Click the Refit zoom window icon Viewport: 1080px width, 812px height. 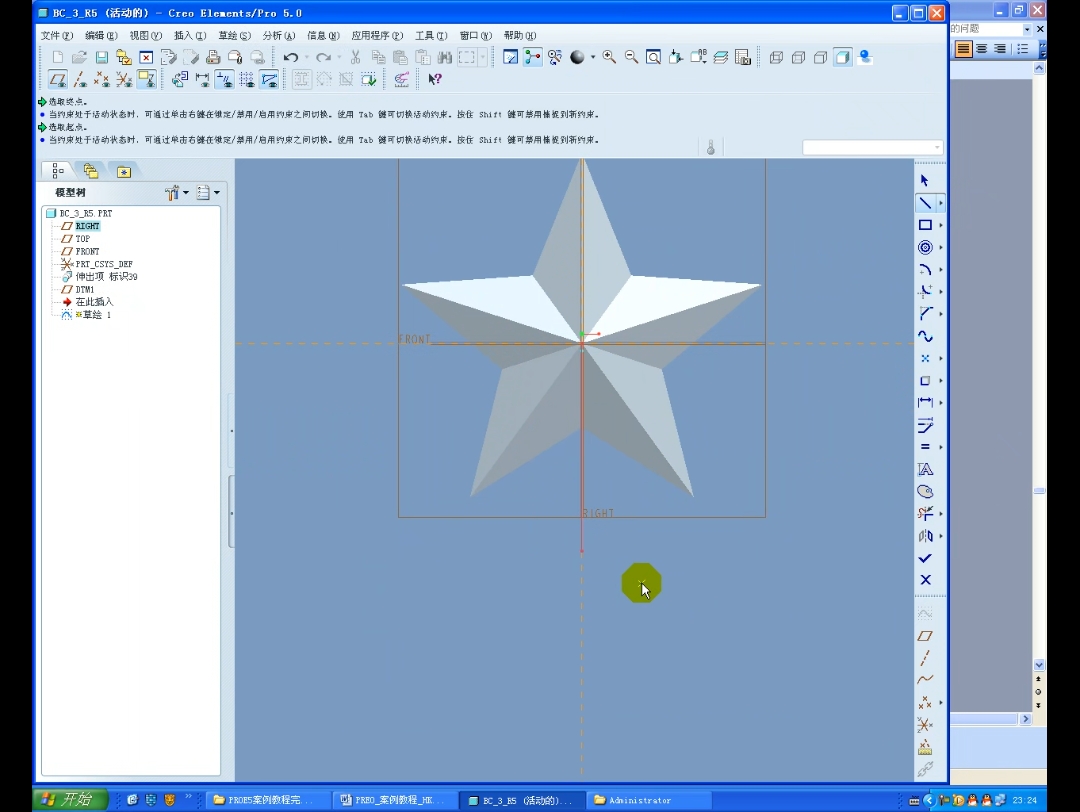coord(653,57)
